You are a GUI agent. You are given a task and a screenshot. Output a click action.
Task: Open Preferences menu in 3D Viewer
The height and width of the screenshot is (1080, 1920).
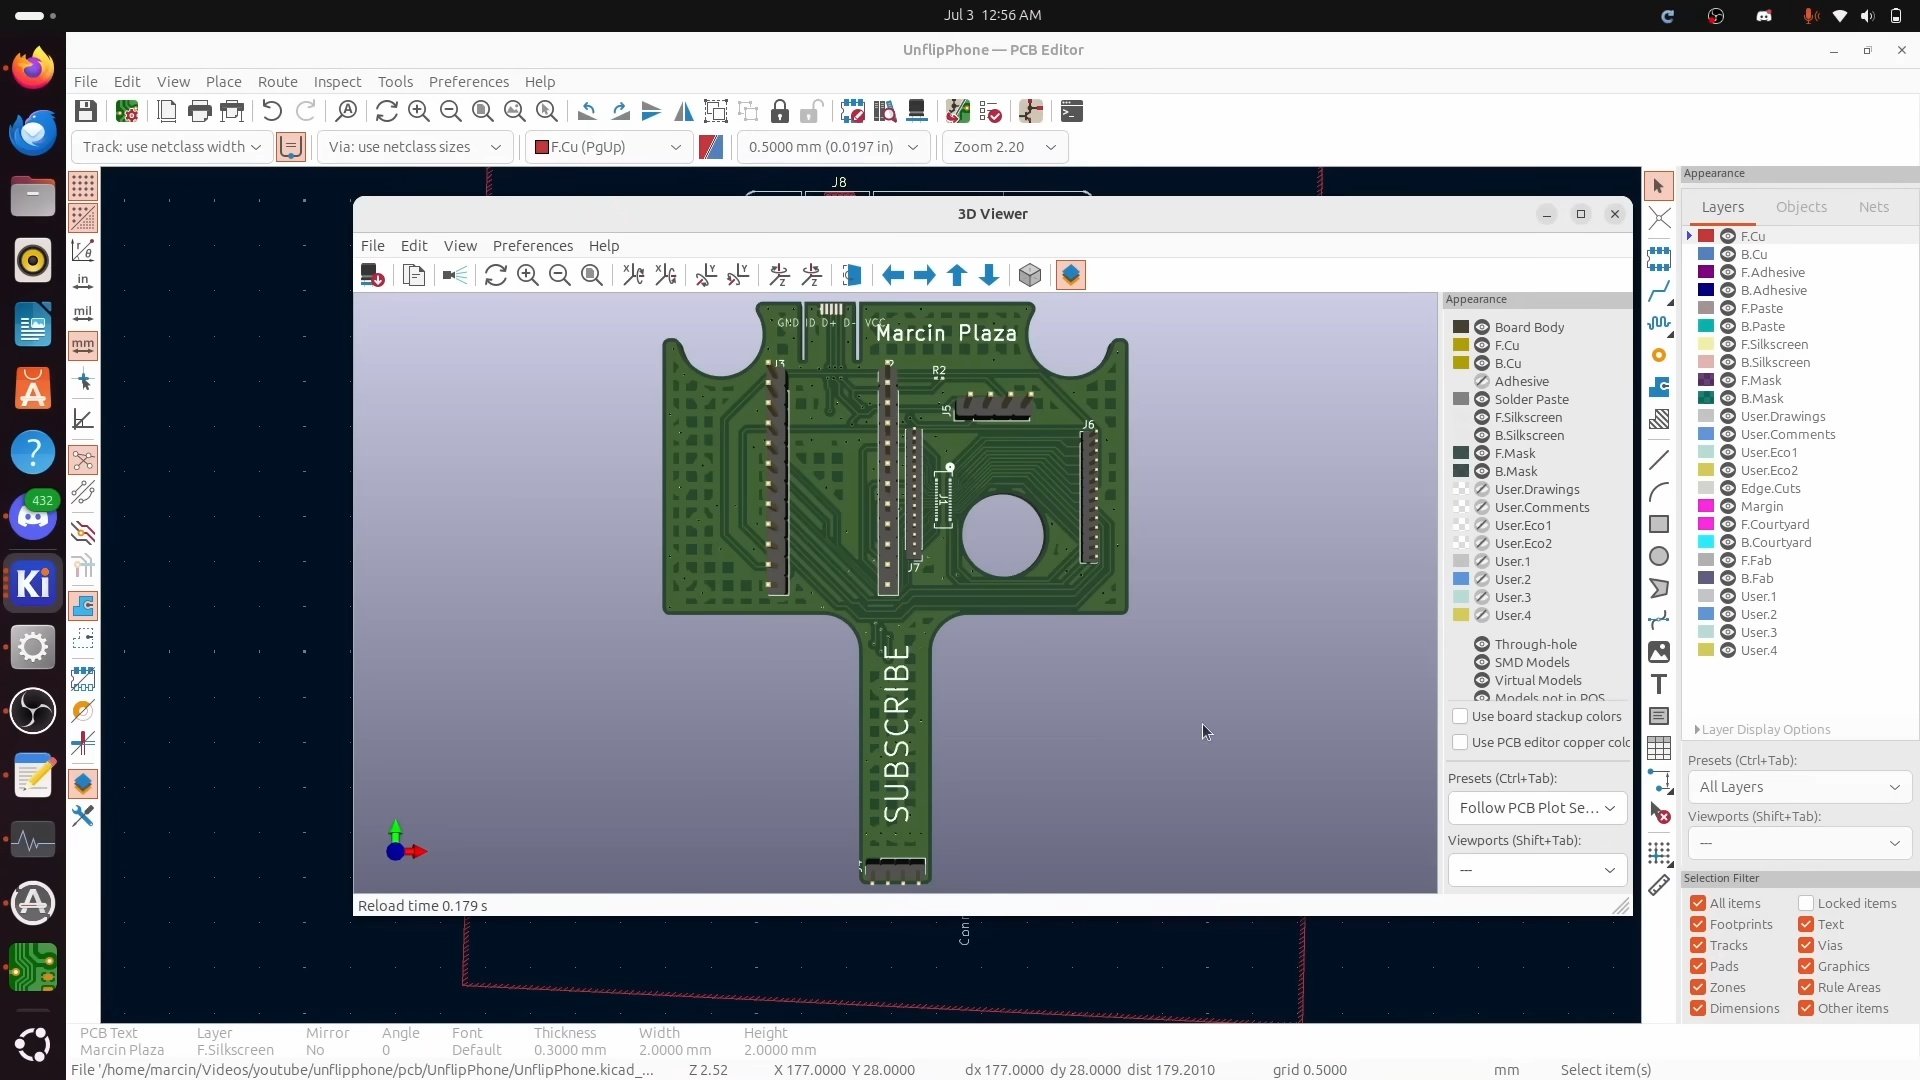tap(532, 246)
